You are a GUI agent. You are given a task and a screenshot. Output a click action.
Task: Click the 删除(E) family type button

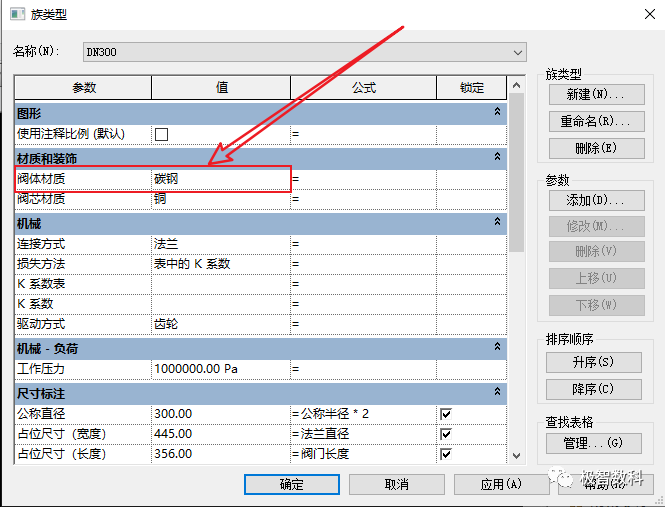597,148
